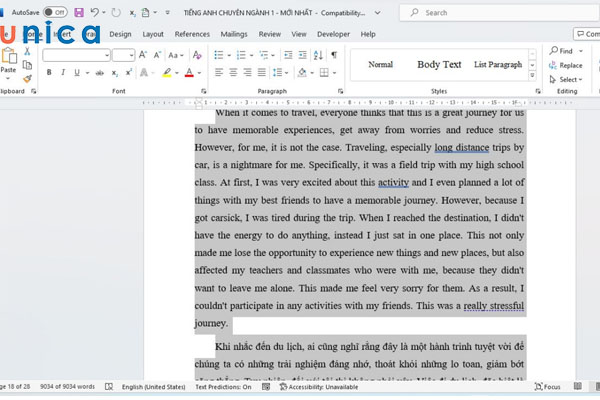Apply the Body Text style

(439, 65)
